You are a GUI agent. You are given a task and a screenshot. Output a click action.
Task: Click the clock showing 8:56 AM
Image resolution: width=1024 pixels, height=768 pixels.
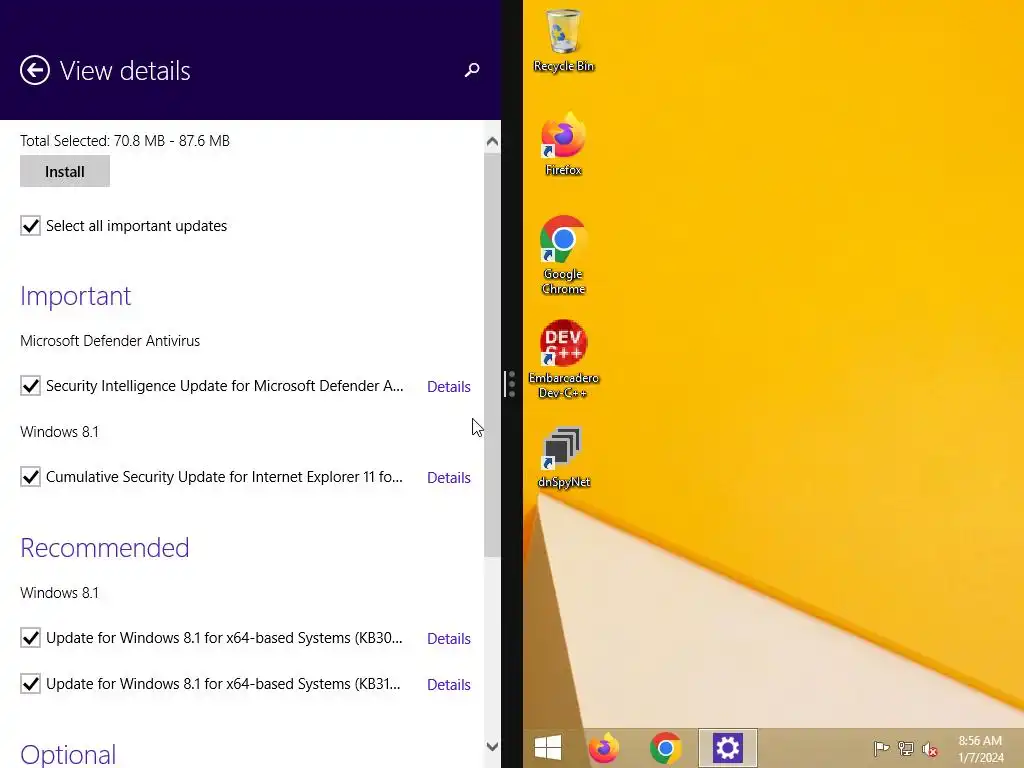click(980, 741)
